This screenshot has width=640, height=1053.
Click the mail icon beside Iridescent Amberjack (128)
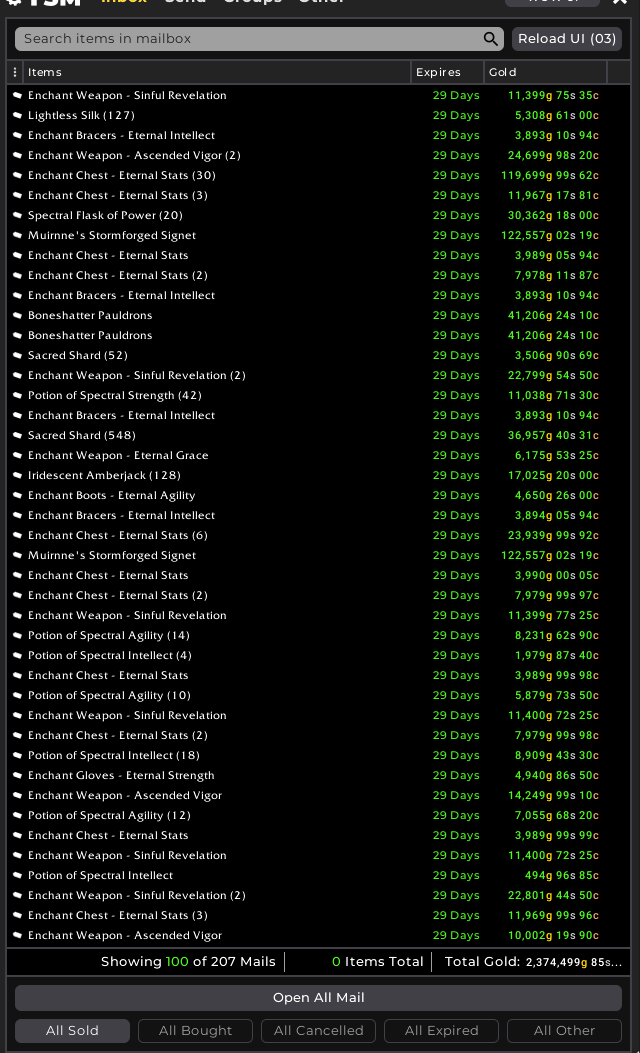pos(17,475)
